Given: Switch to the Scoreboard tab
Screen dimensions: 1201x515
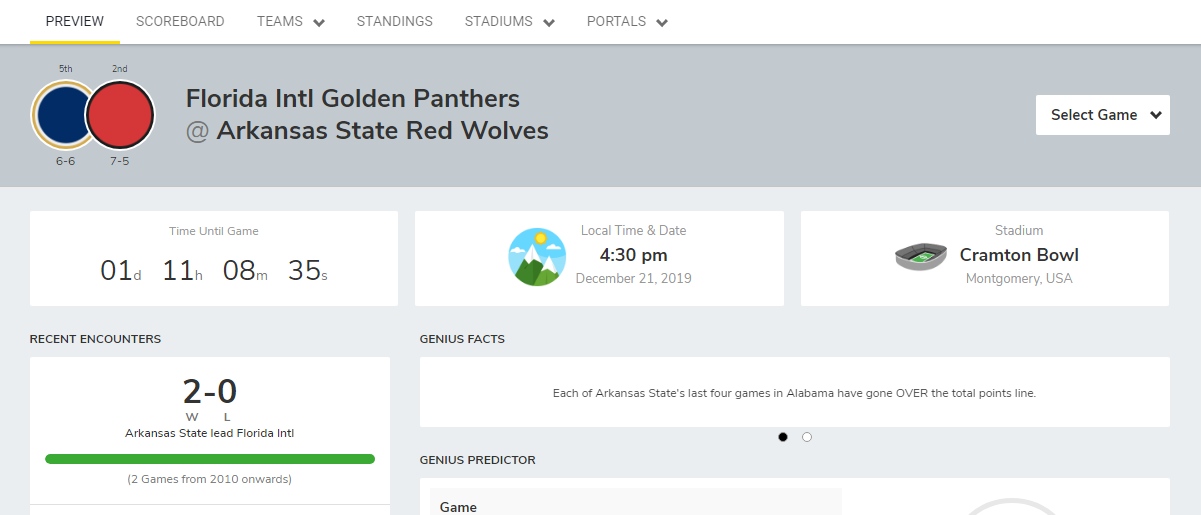Looking at the screenshot, I should [x=180, y=22].
